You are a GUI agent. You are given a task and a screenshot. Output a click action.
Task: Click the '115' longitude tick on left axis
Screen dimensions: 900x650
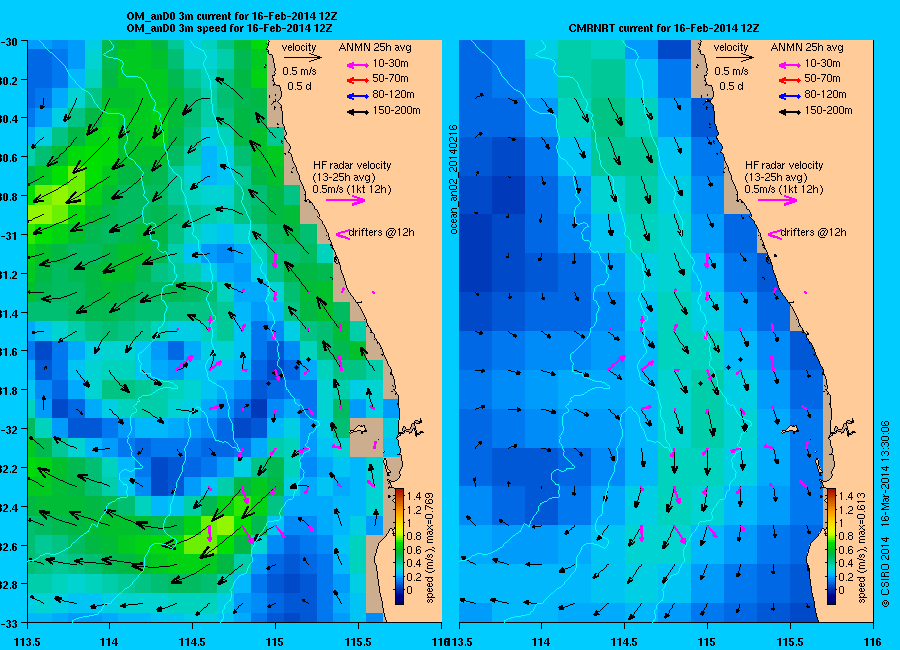click(x=275, y=642)
